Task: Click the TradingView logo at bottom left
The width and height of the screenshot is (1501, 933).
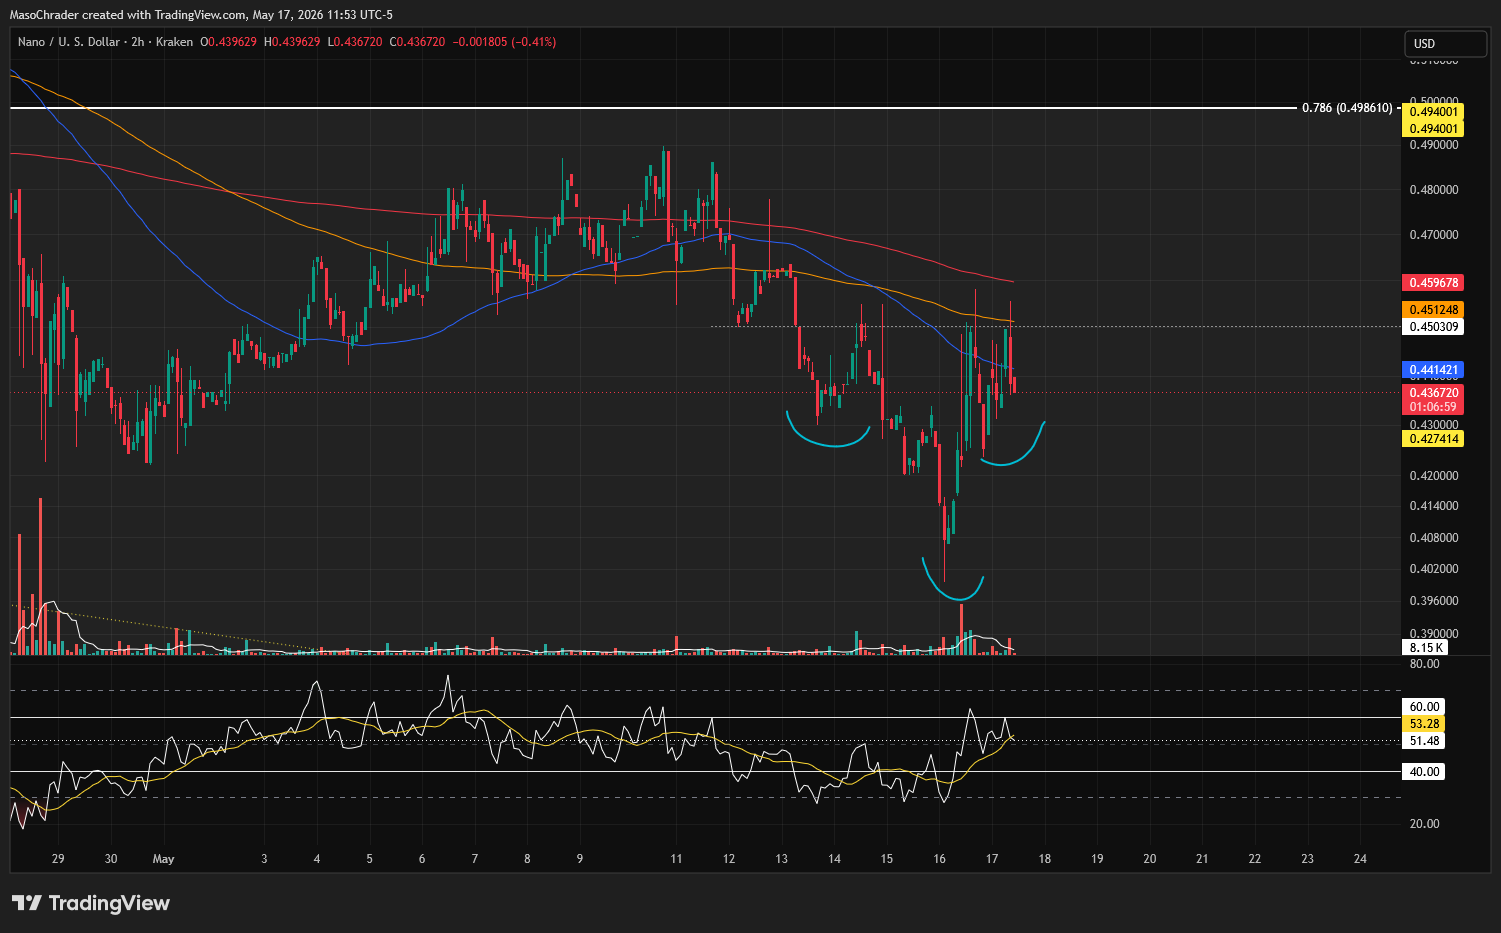Action: click(91, 903)
